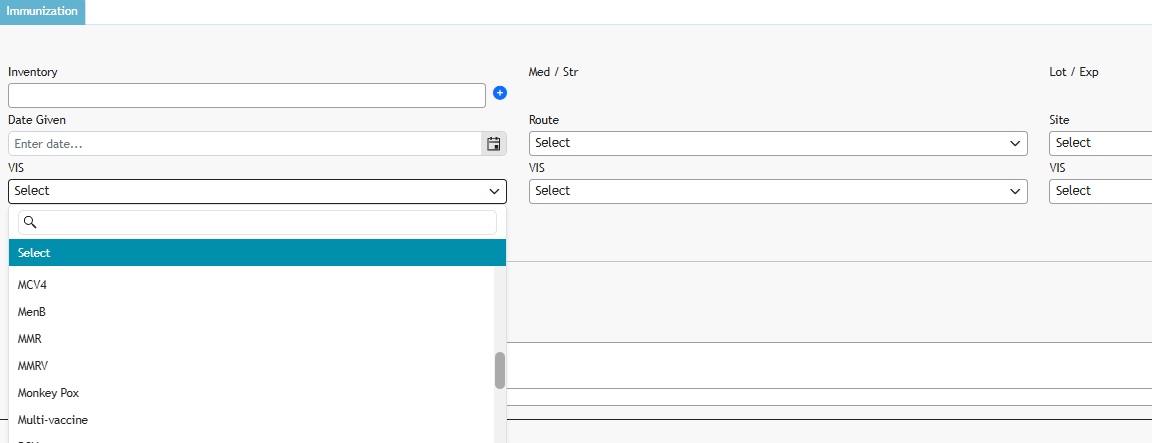Choose MenB in the VIS list
Image resolution: width=1152 pixels, height=443 pixels.
32,312
